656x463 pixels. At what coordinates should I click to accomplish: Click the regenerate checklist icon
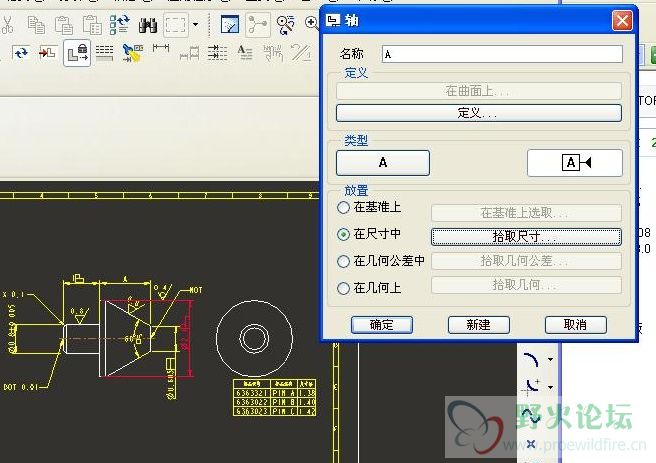pyautogui.click(x=120, y=25)
